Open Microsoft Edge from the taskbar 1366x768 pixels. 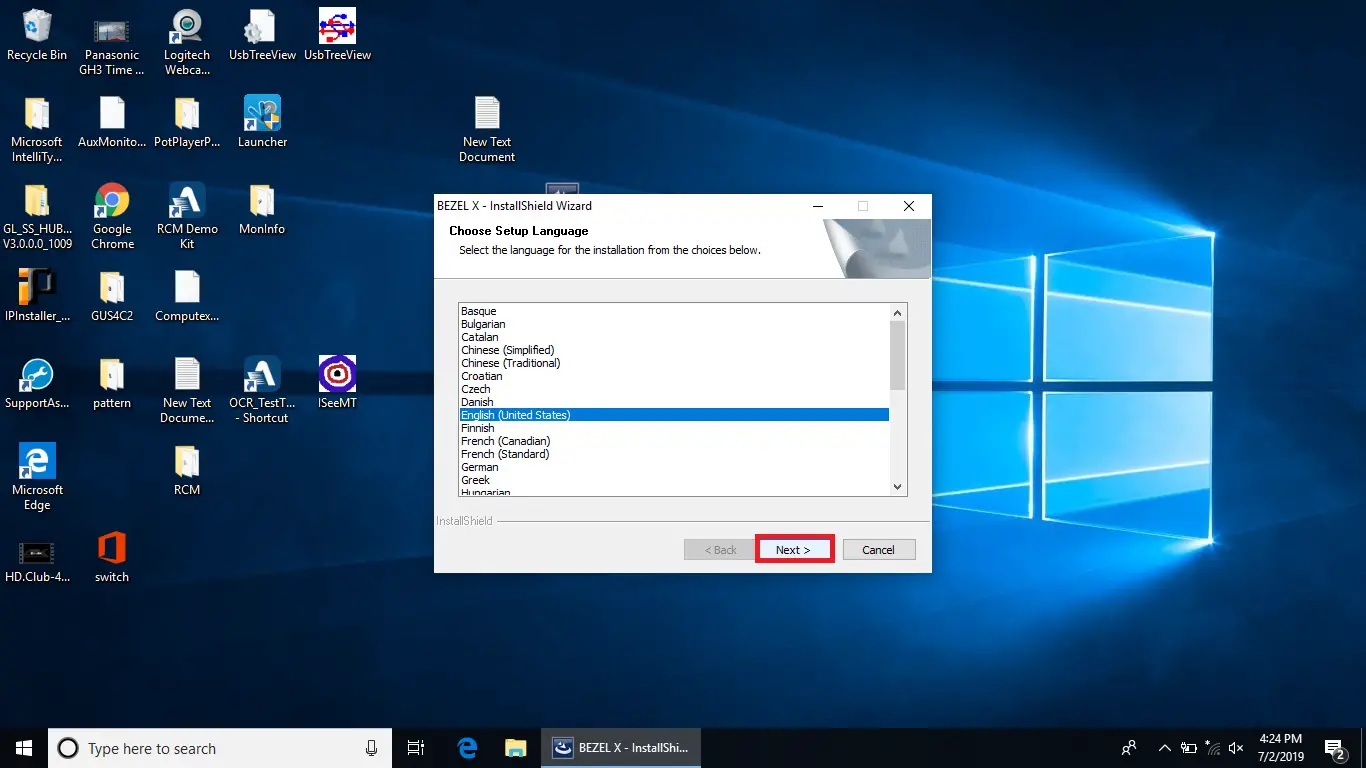(x=466, y=747)
